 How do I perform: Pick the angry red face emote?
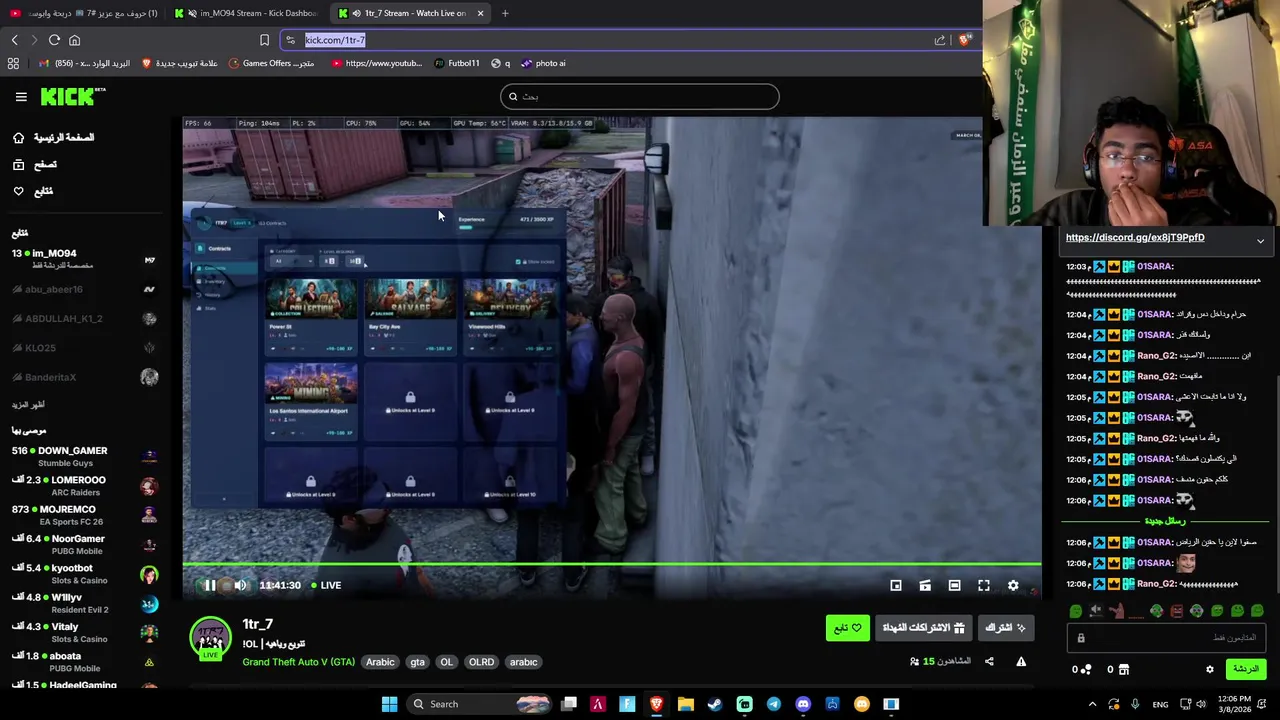click(x=1176, y=611)
